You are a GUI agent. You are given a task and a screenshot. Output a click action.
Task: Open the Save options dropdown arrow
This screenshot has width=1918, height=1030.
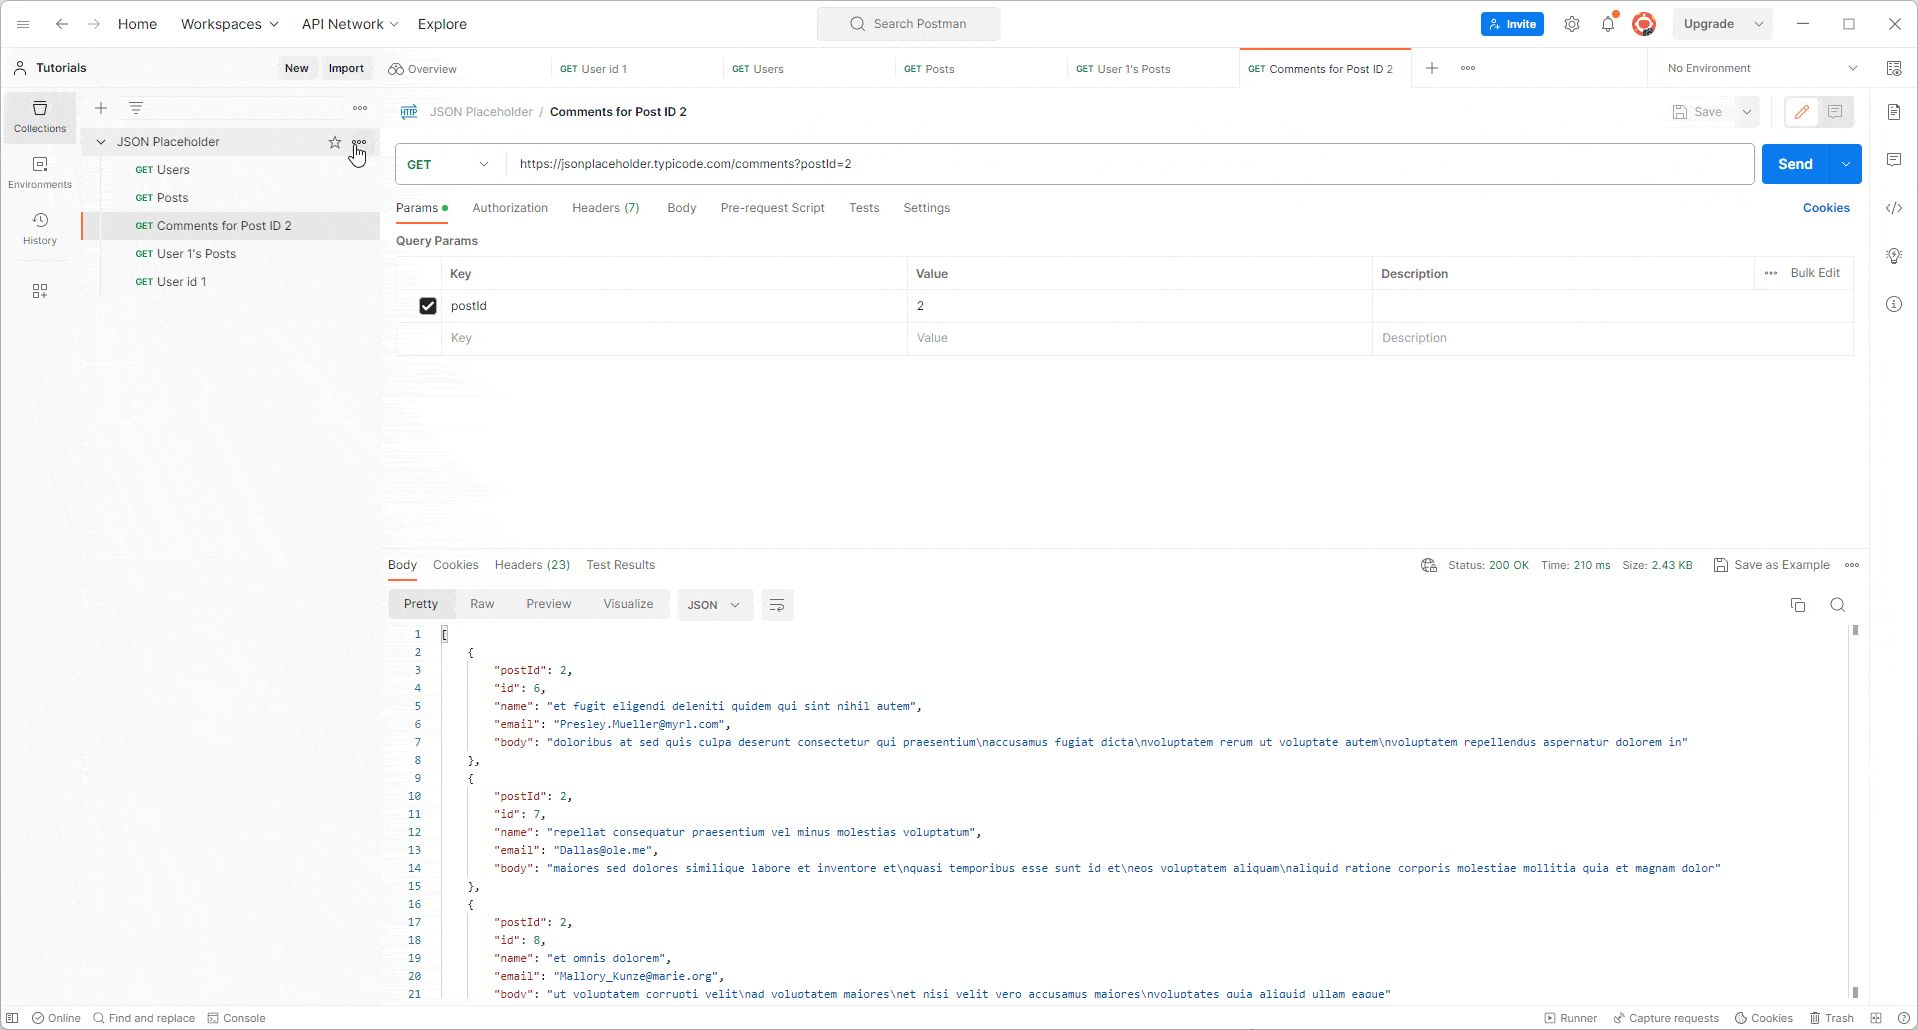click(x=1747, y=112)
